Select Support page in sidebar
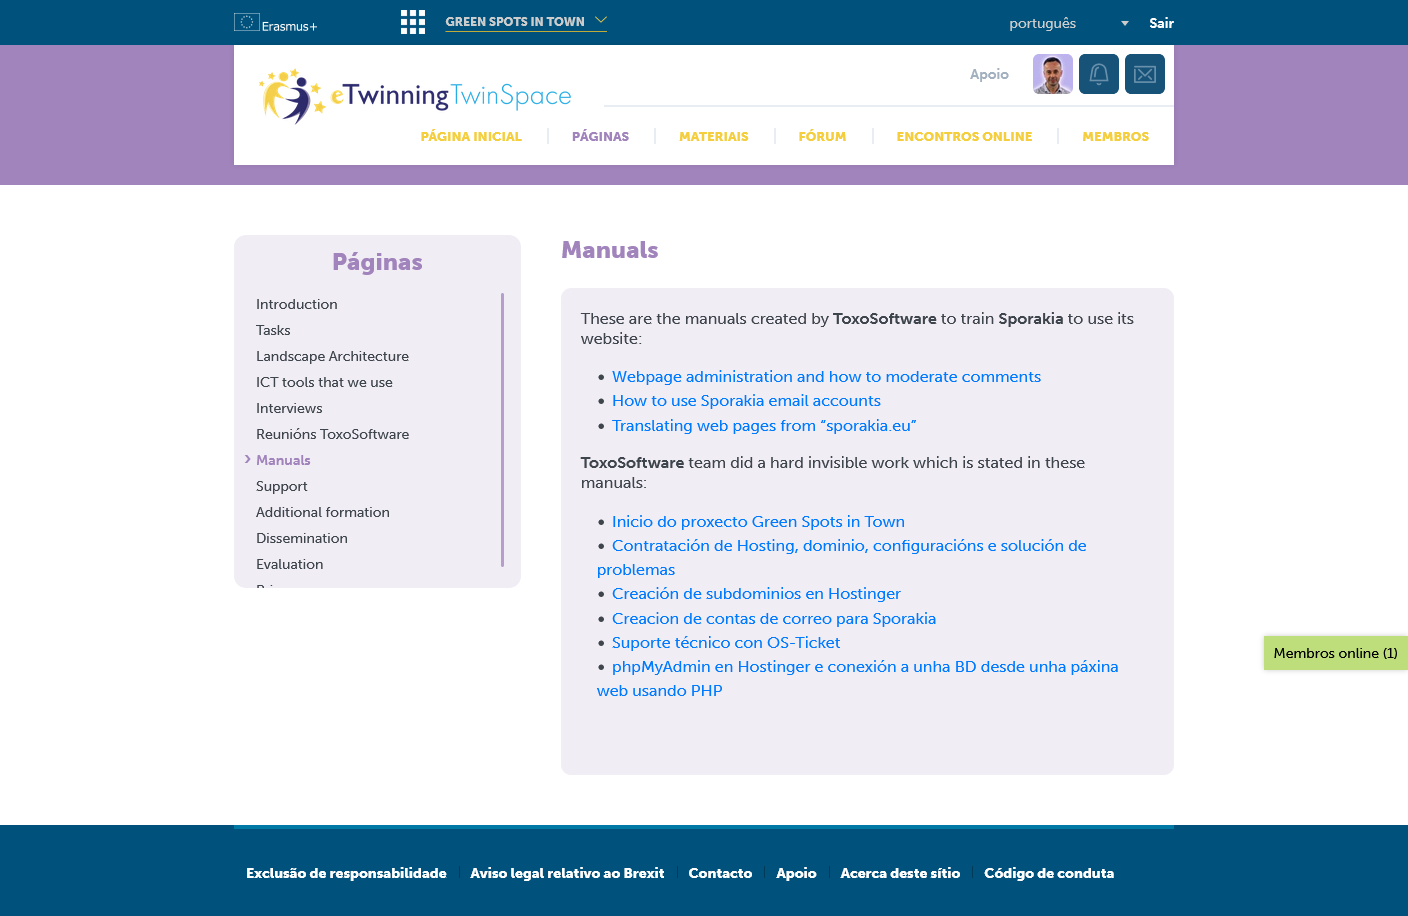This screenshot has height=916, width=1408. pos(281,486)
